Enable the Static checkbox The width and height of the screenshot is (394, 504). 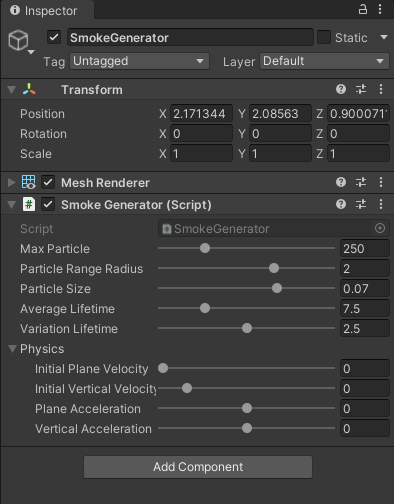(x=324, y=37)
